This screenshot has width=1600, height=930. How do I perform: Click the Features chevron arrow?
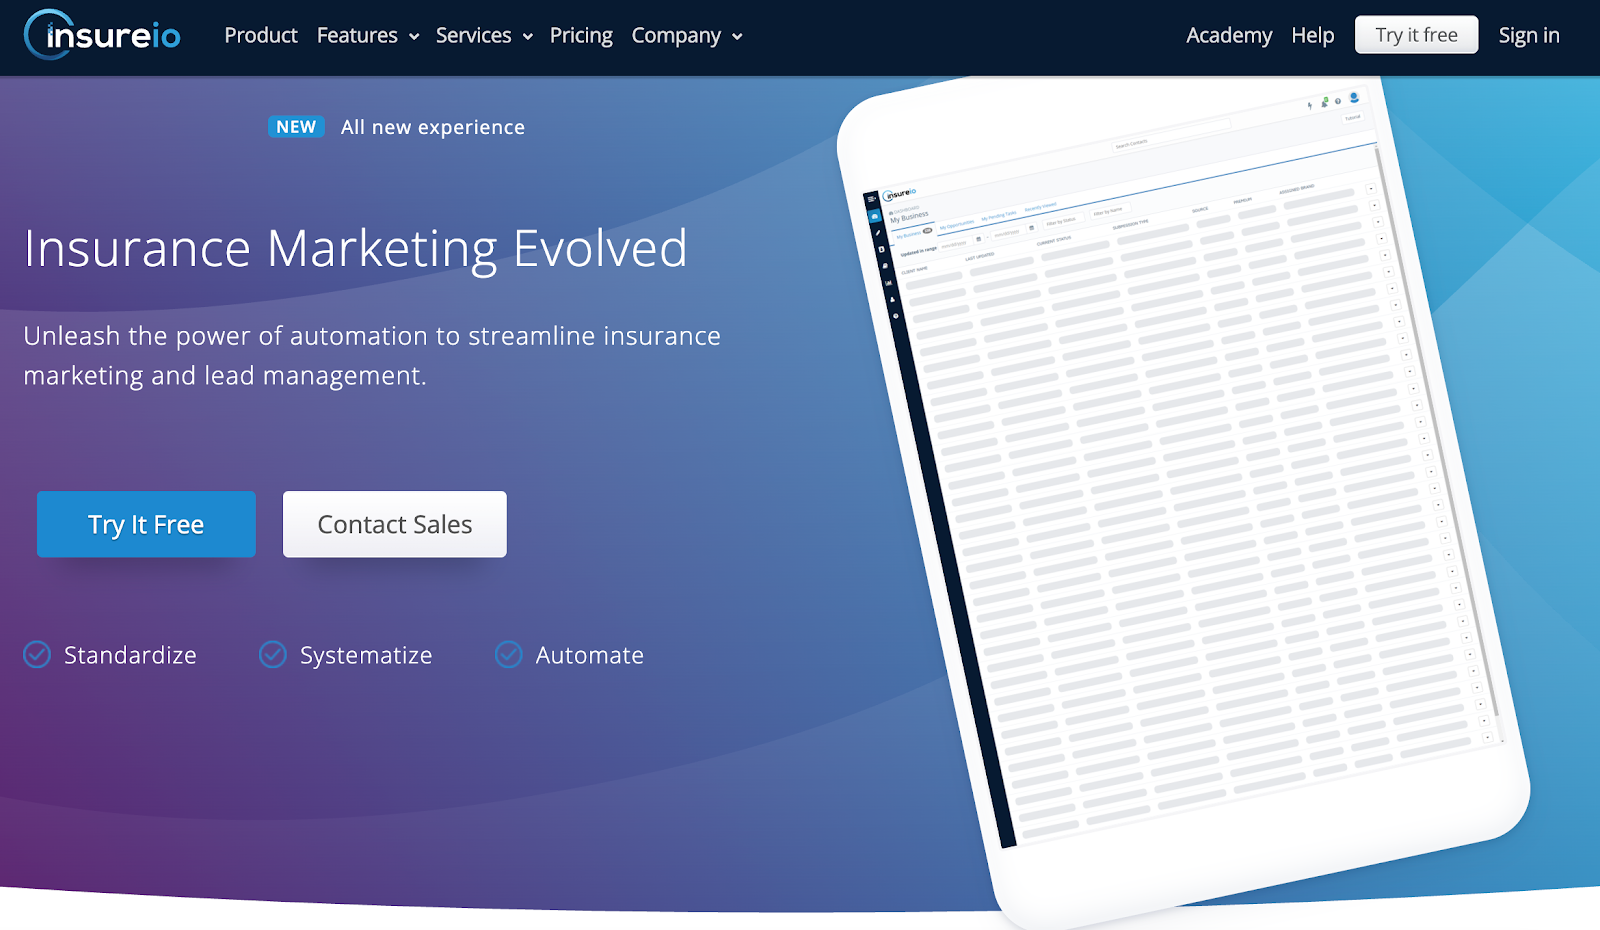pos(414,37)
